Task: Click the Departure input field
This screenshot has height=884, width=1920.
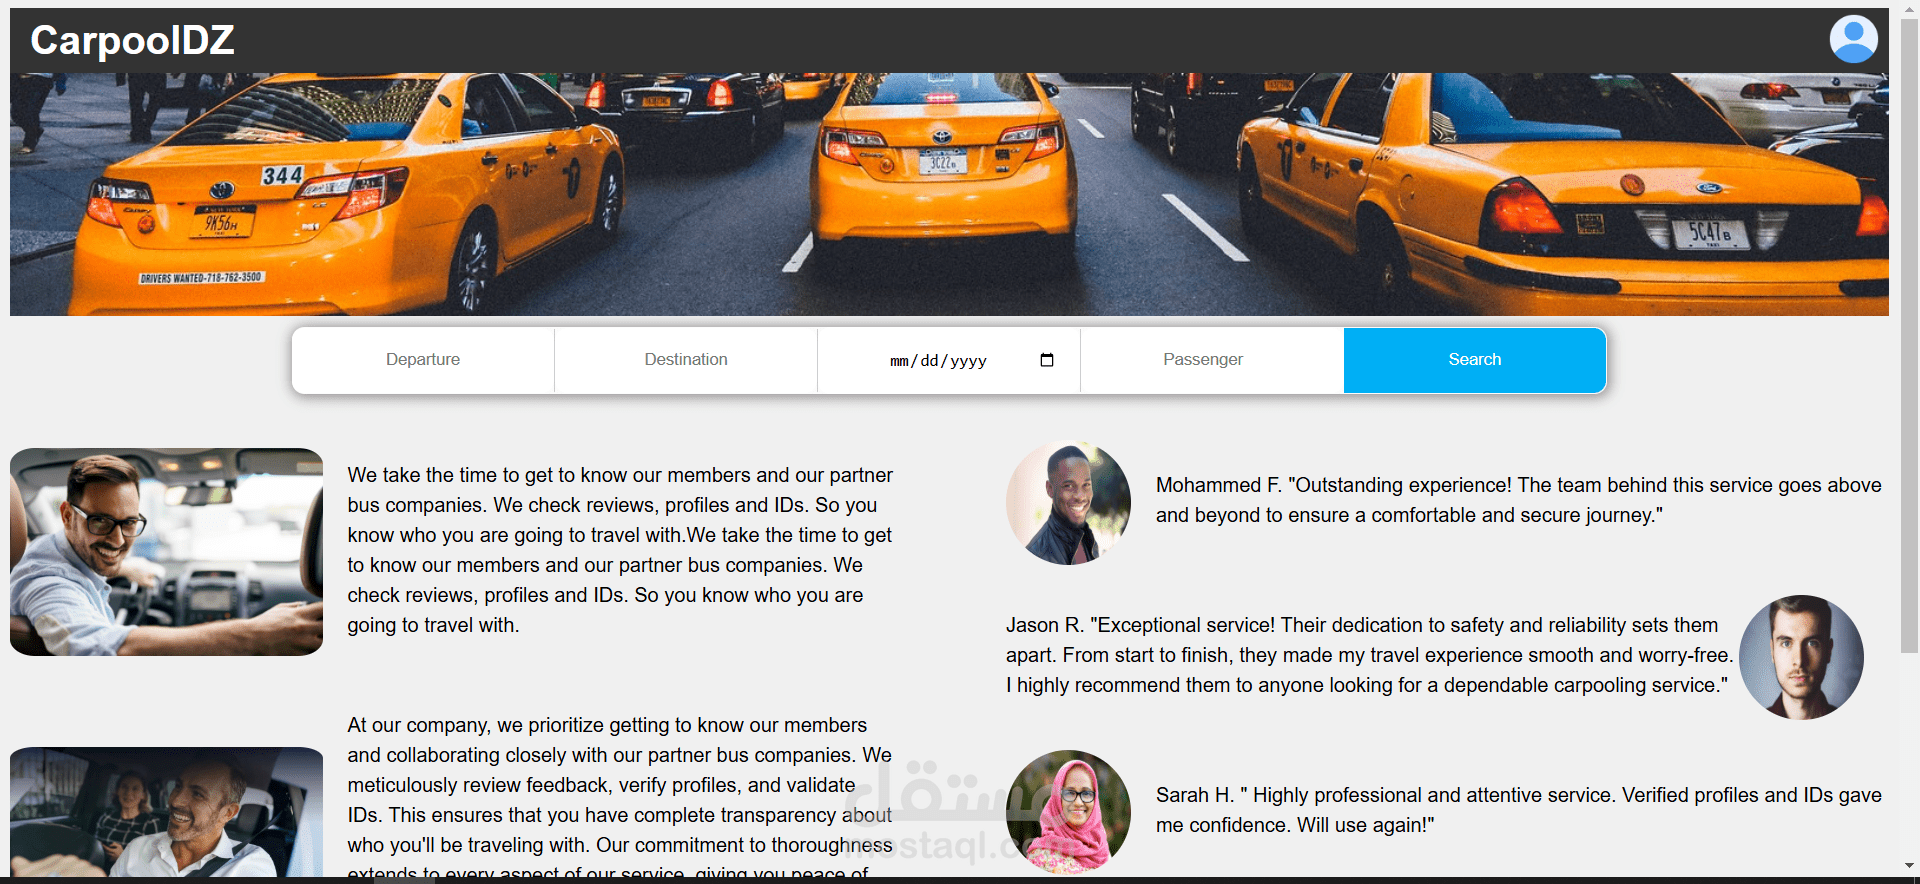Action: point(423,360)
